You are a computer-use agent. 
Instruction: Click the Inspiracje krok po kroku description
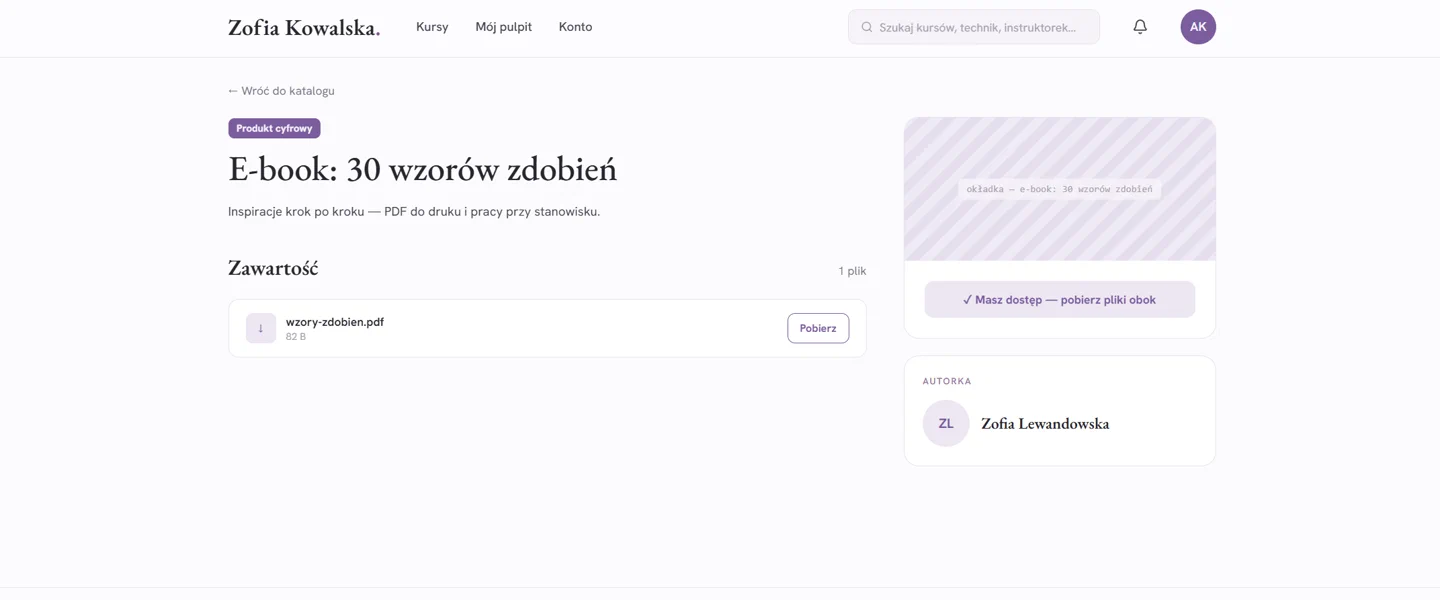(414, 212)
